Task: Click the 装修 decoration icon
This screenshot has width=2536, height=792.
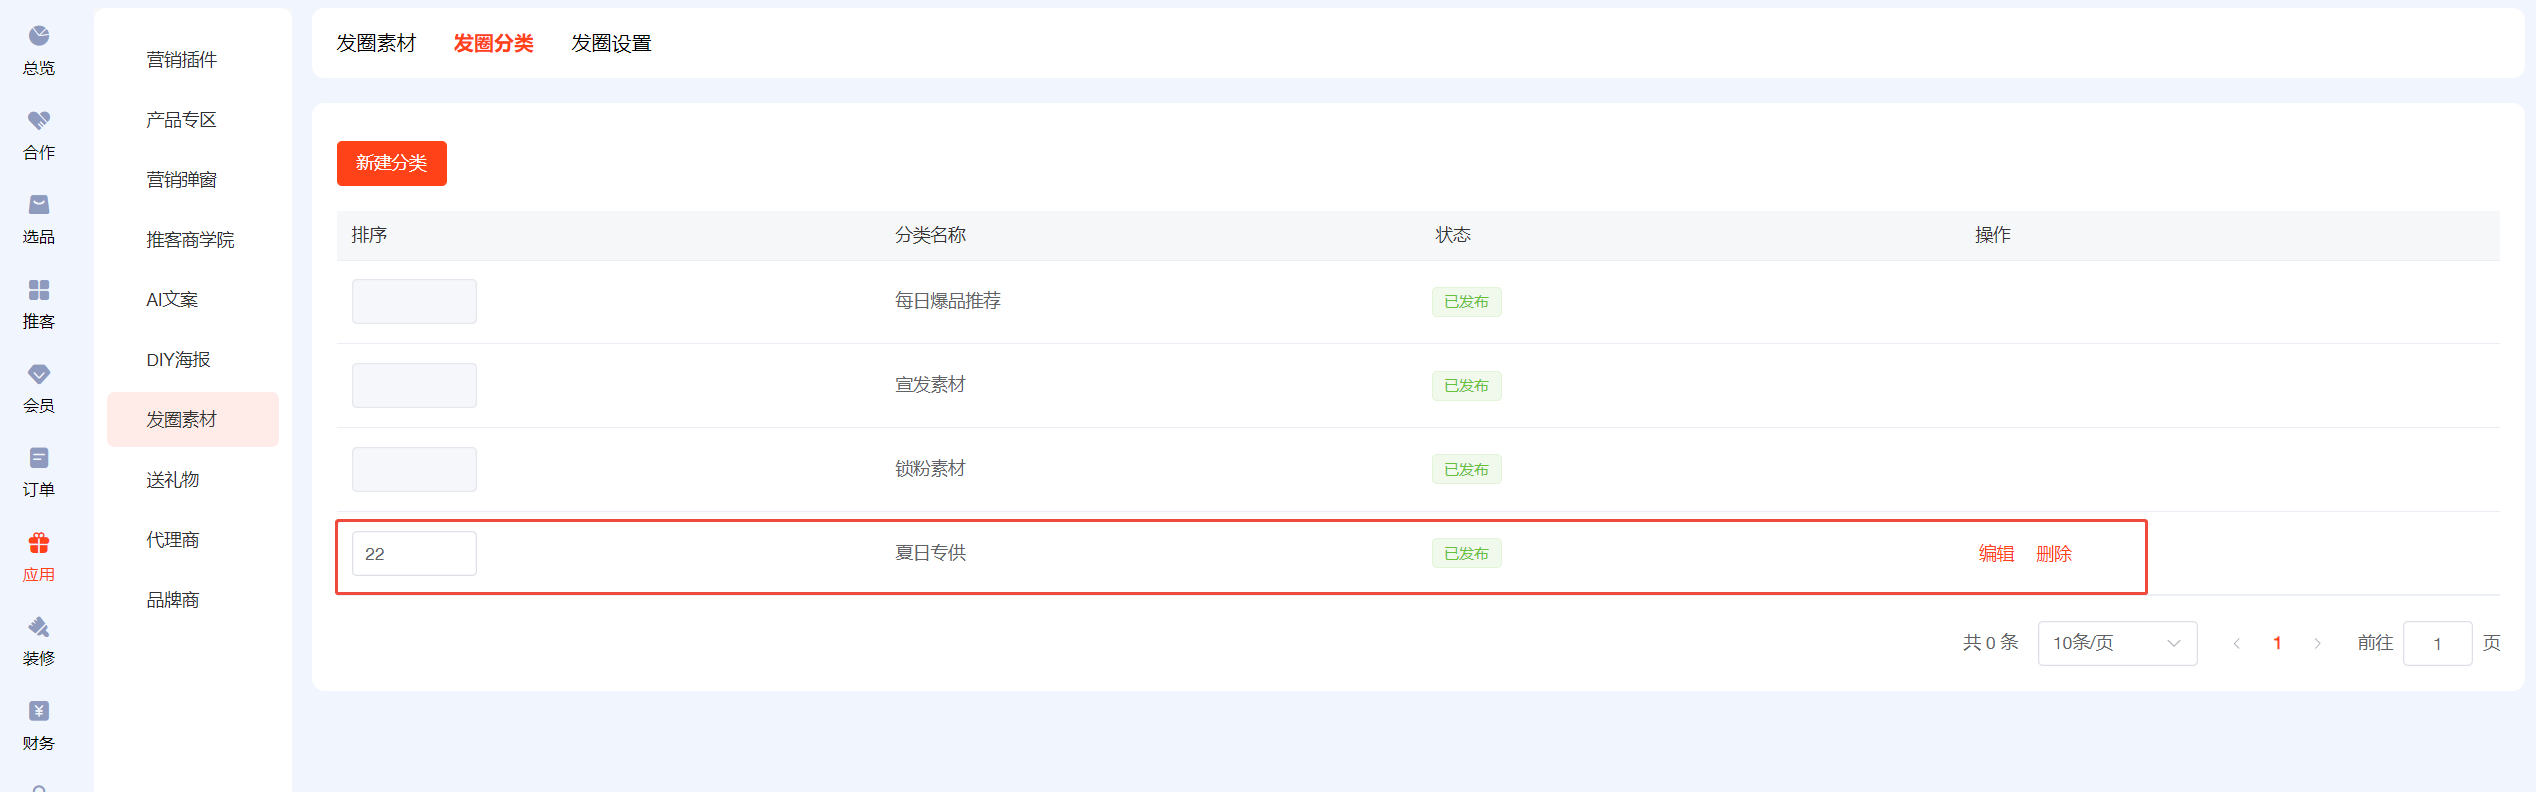Action: pyautogui.click(x=39, y=627)
